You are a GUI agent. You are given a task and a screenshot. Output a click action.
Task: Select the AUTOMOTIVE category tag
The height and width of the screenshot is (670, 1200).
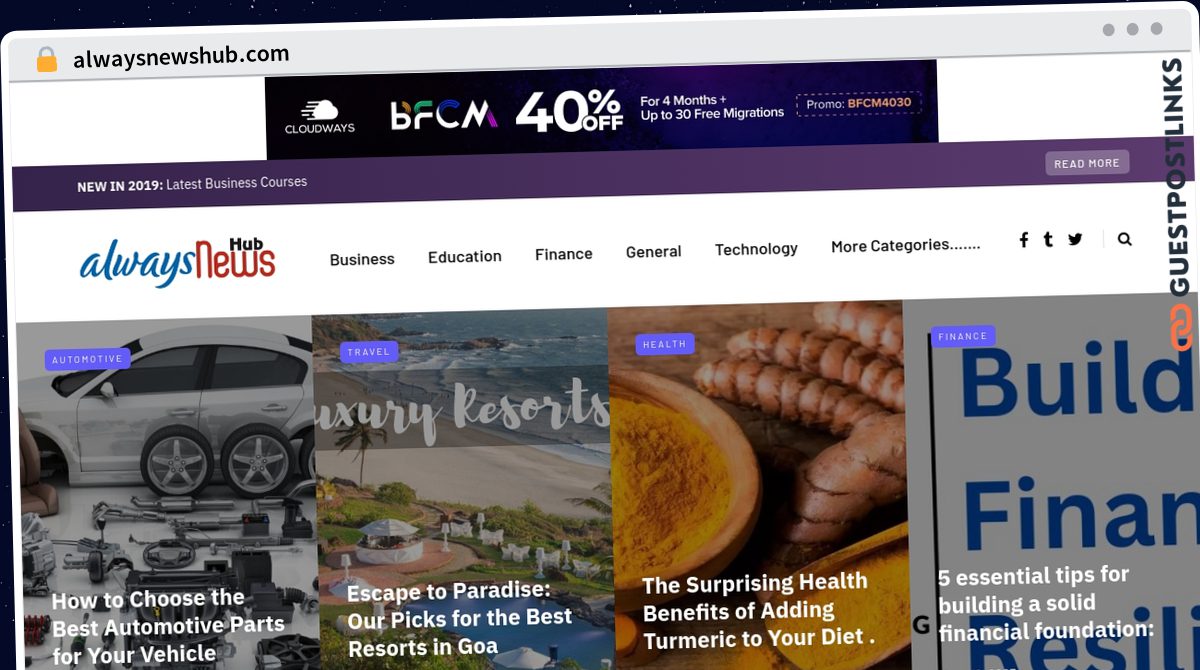87,359
